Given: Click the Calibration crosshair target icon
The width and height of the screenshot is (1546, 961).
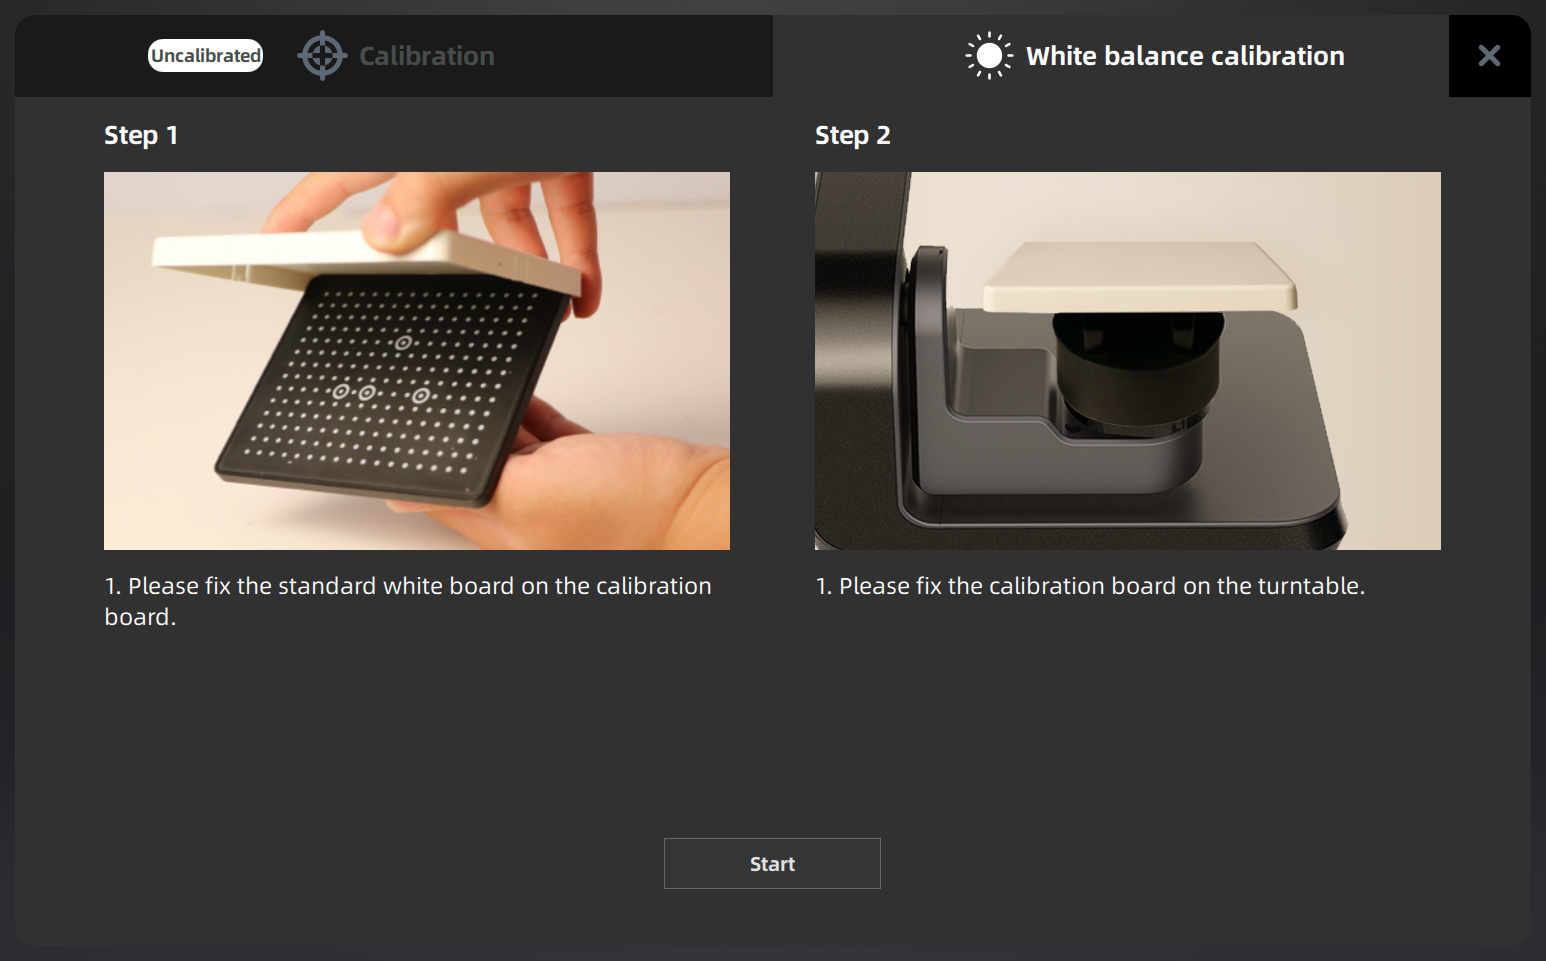Looking at the screenshot, I should pyautogui.click(x=322, y=56).
